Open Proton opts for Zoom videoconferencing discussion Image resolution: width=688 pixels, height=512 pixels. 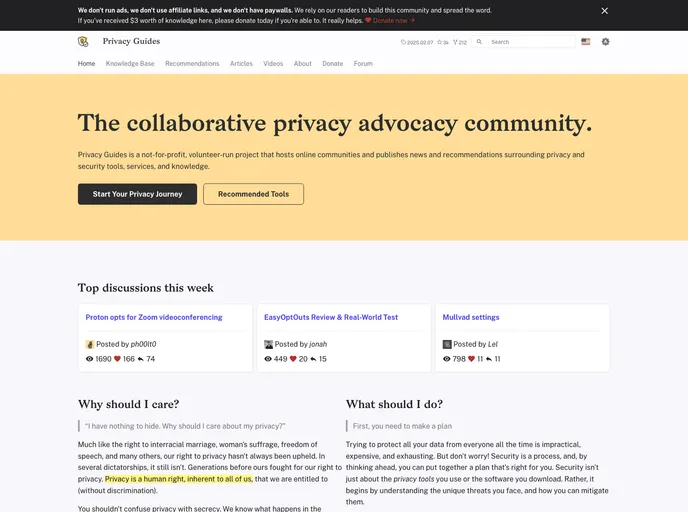[x=154, y=317]
